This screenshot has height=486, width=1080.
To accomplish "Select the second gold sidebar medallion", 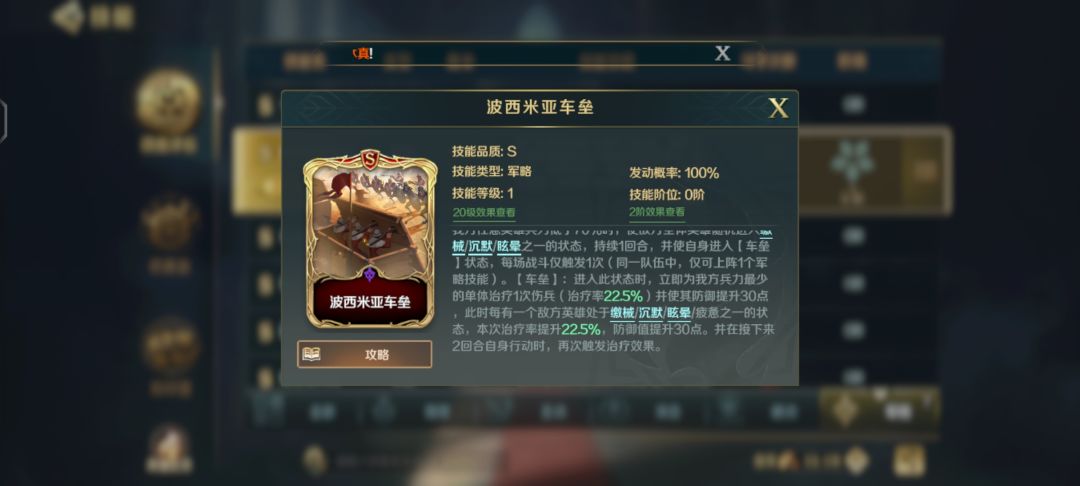I will coord(169,223).
